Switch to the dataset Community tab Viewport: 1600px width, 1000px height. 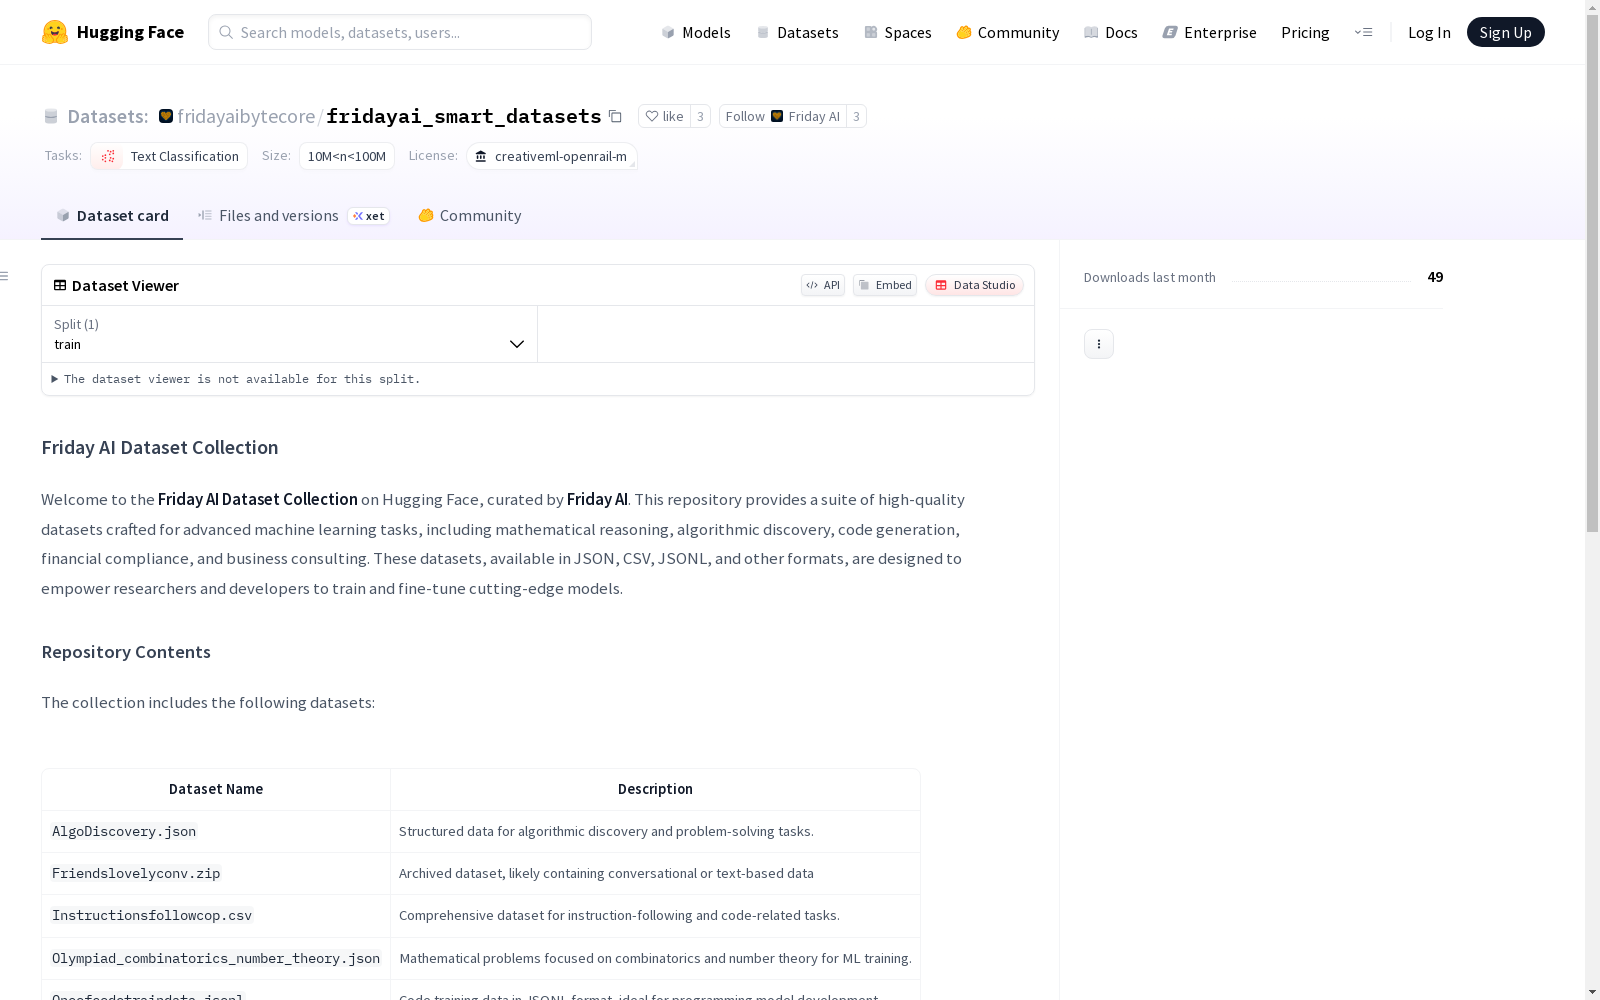(470, 215)
